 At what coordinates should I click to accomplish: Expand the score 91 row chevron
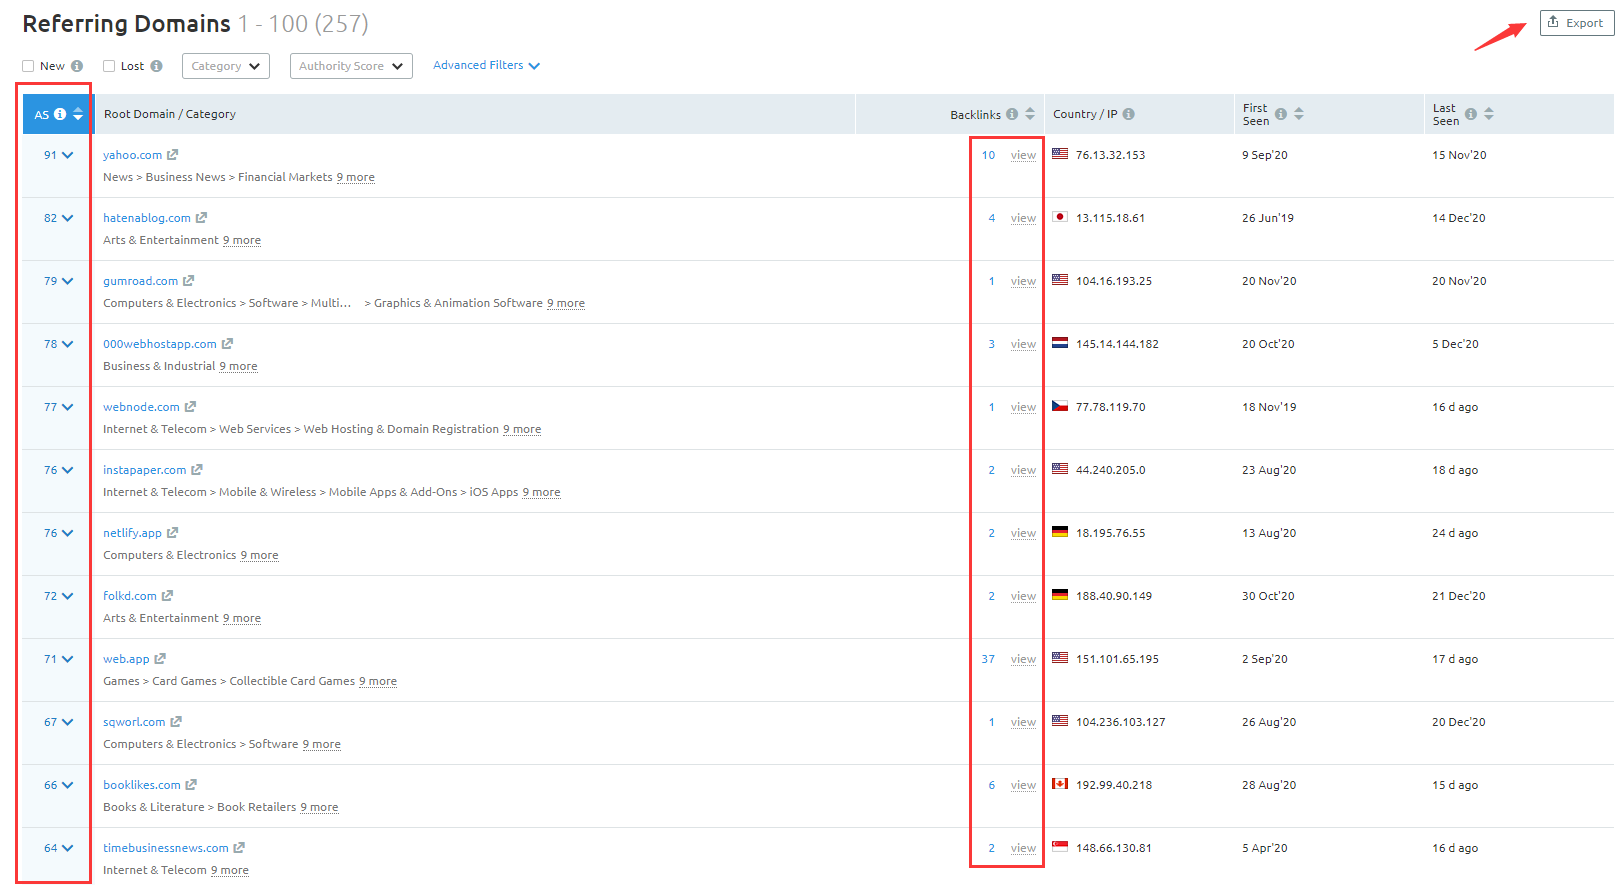(67, 155)
